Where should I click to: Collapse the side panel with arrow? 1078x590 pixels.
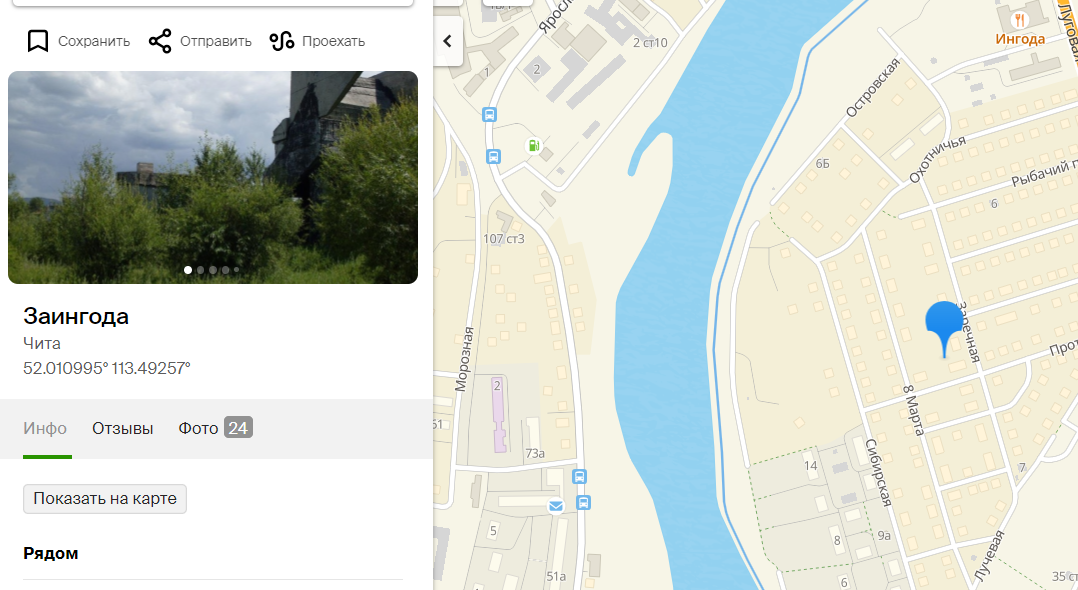click(x=447, y=41)
